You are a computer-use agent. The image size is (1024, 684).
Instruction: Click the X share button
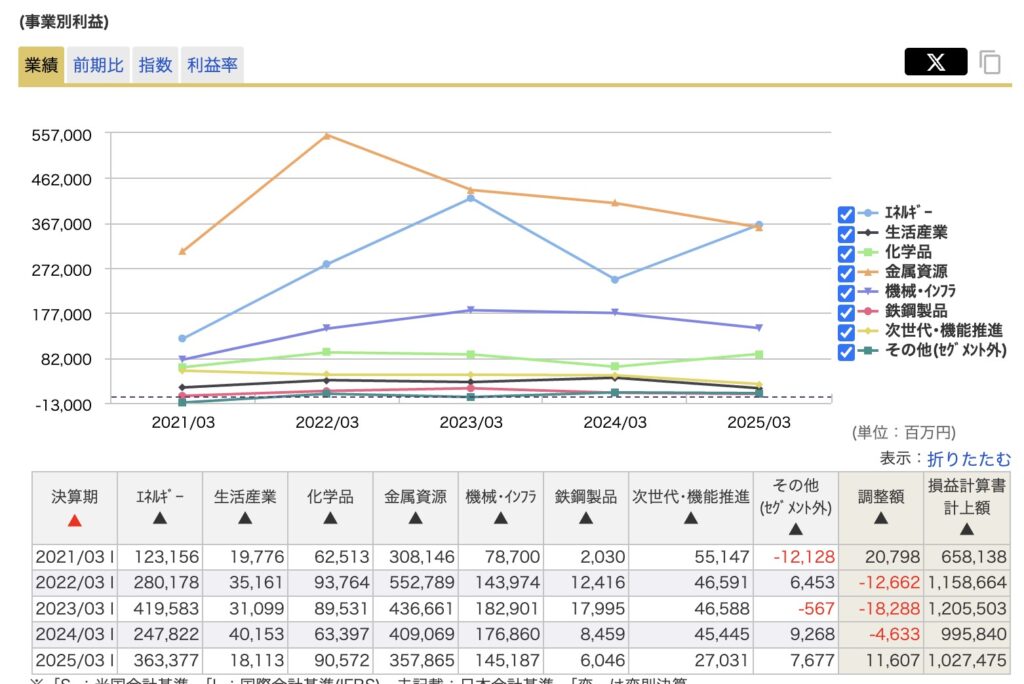click(x=935, y=62)
